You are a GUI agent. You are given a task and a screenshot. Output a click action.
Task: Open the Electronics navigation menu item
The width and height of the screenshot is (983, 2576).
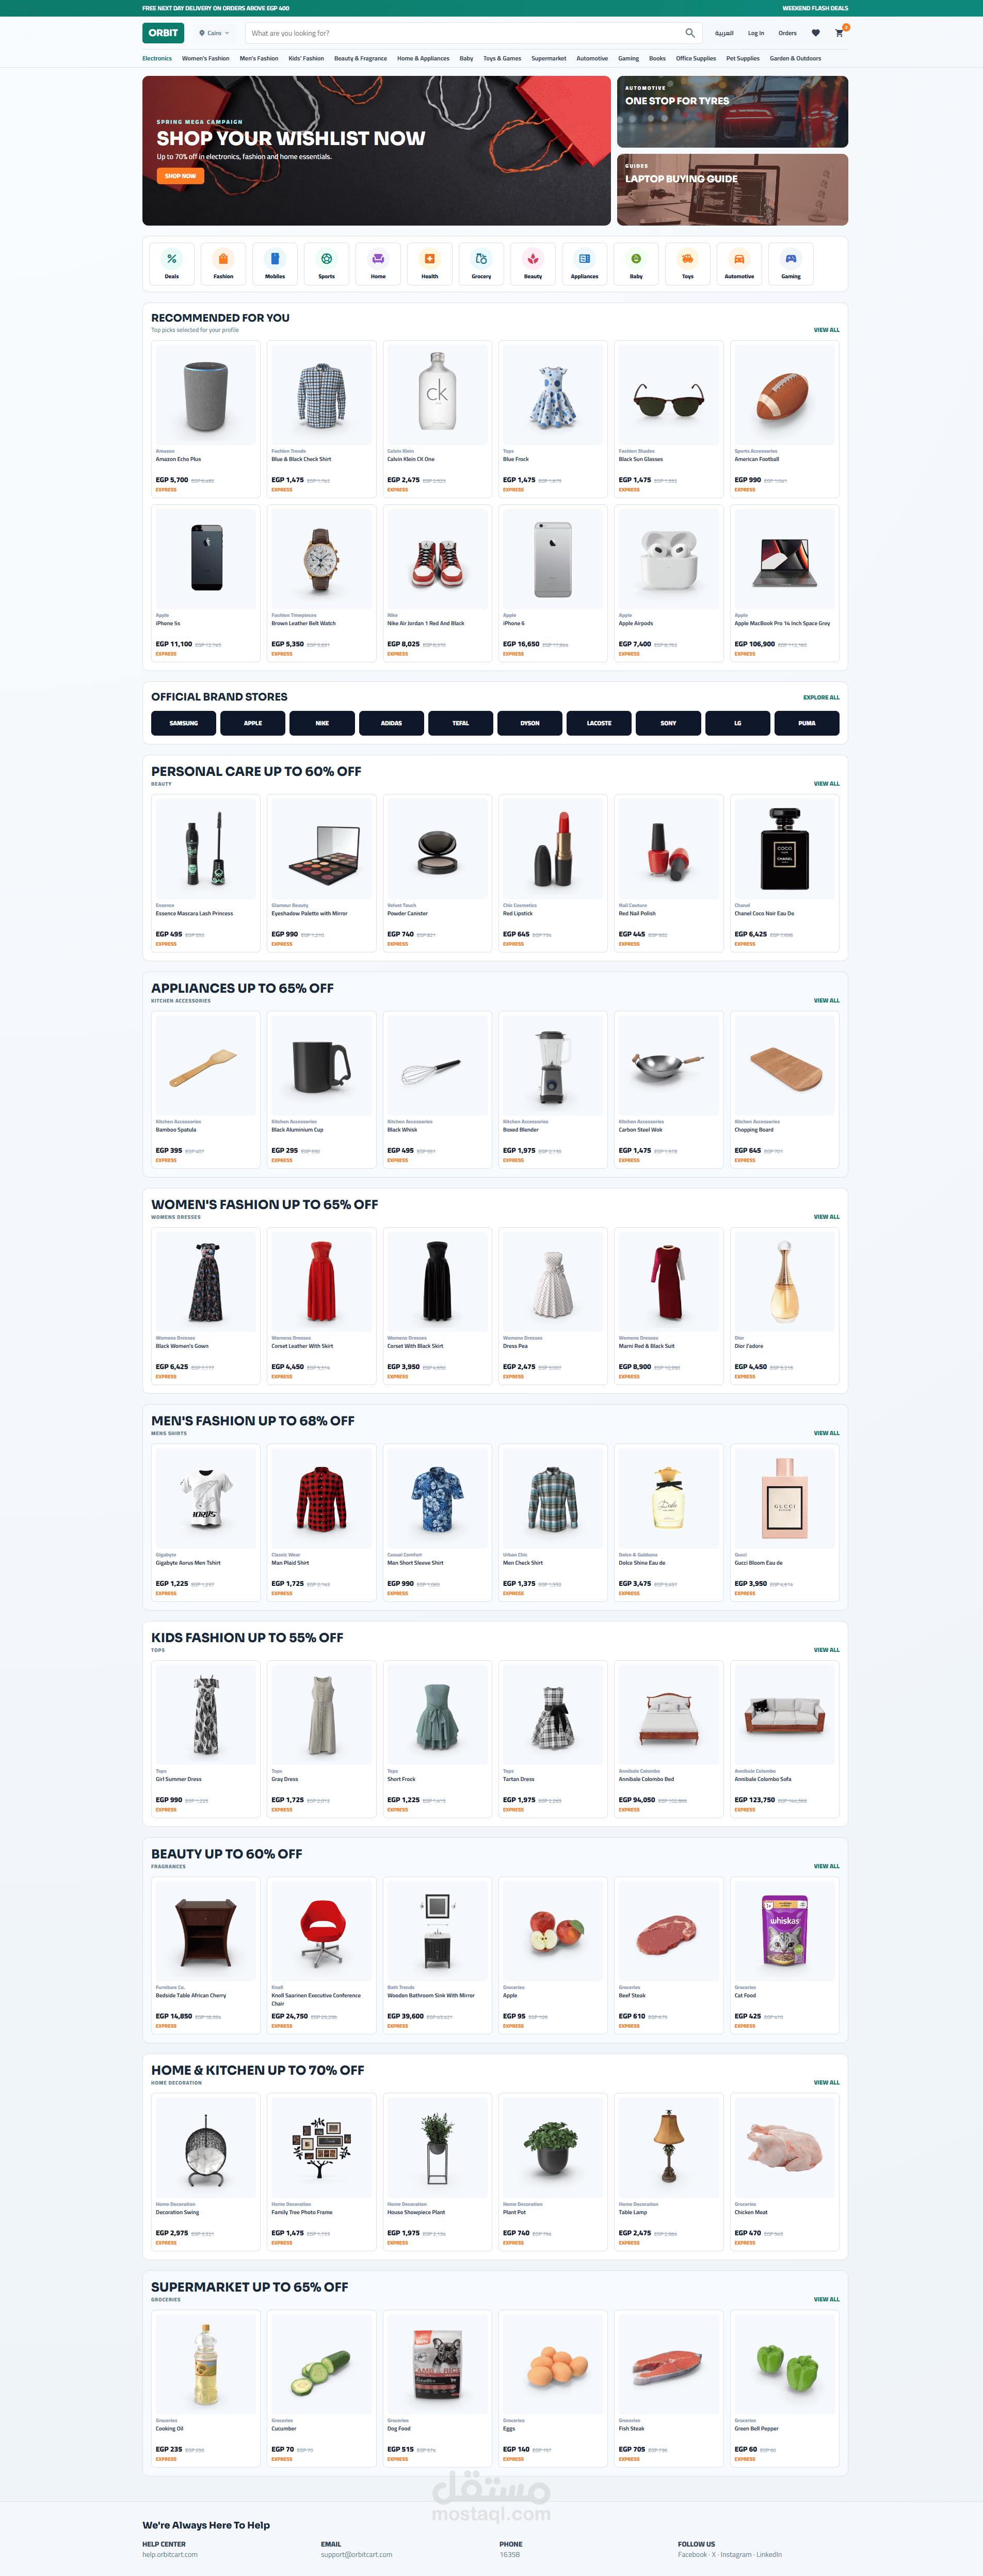[157, 58]
